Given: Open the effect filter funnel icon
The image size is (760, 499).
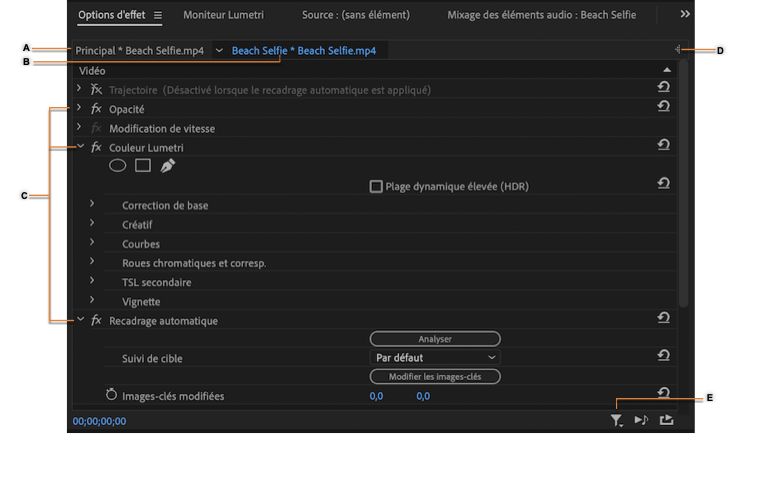Looking at the screenshot, I should [617, 421].
